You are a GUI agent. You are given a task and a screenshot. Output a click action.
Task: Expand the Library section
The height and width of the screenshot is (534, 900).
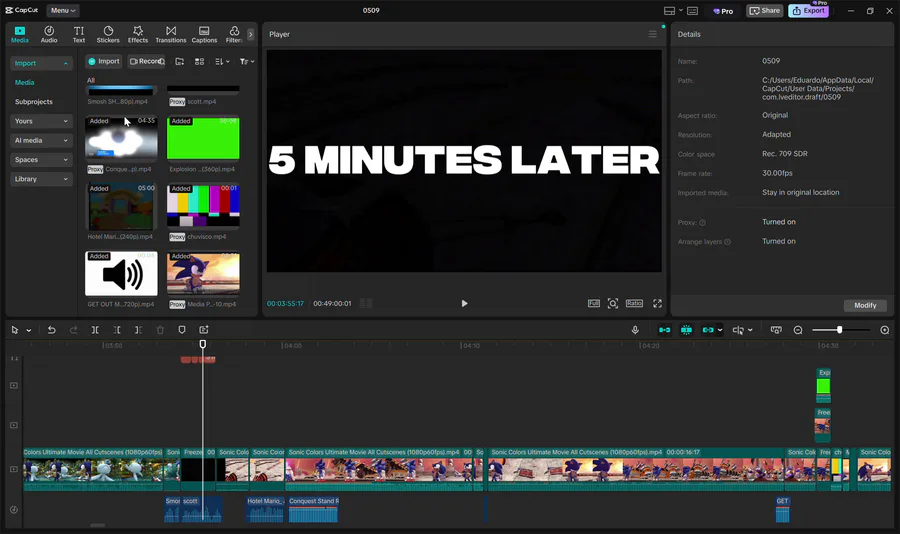[x=41, y=179]
